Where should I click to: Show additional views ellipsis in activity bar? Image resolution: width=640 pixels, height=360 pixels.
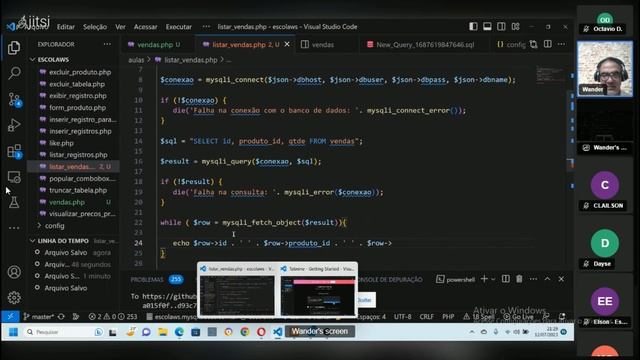[14, 228]
